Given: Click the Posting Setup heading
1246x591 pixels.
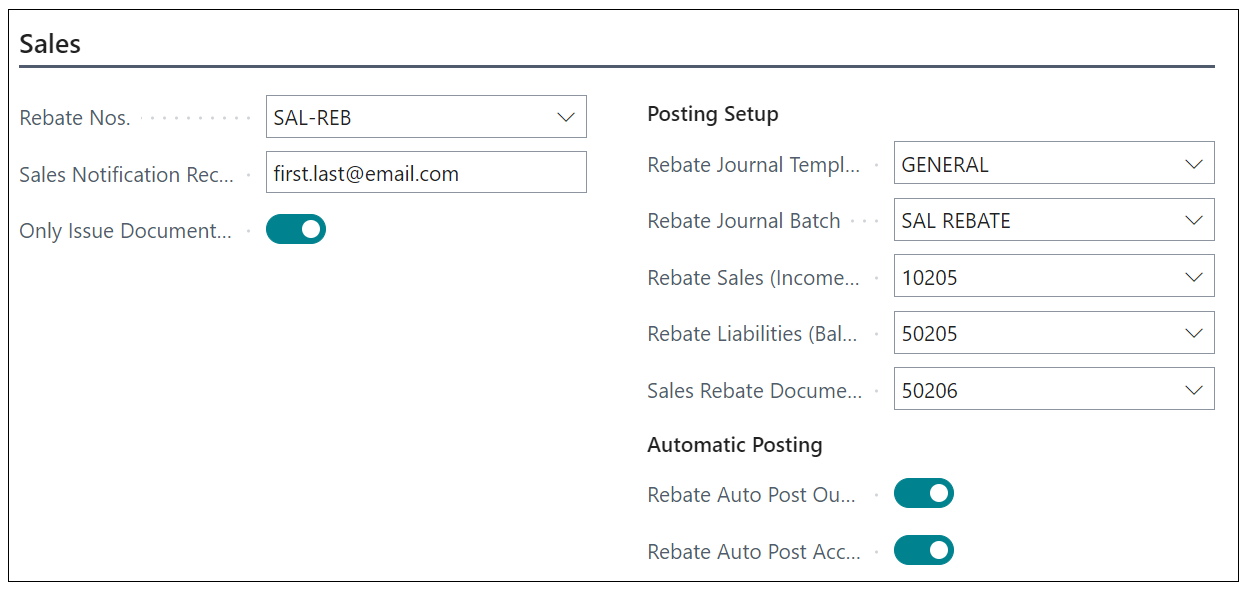Looking at the screenshot, I should pos(712,114).
